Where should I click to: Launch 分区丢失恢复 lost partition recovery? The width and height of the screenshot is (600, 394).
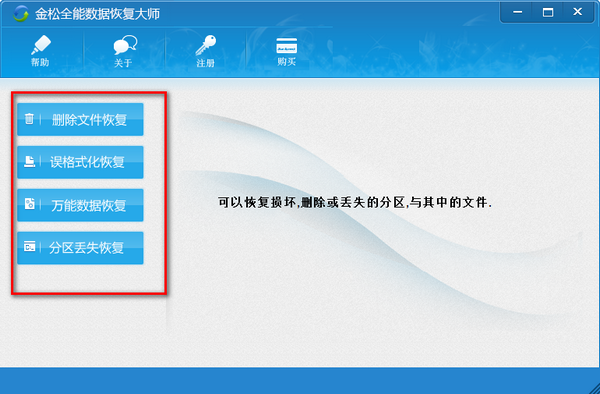pyautogui.click(x=80, y=248)
